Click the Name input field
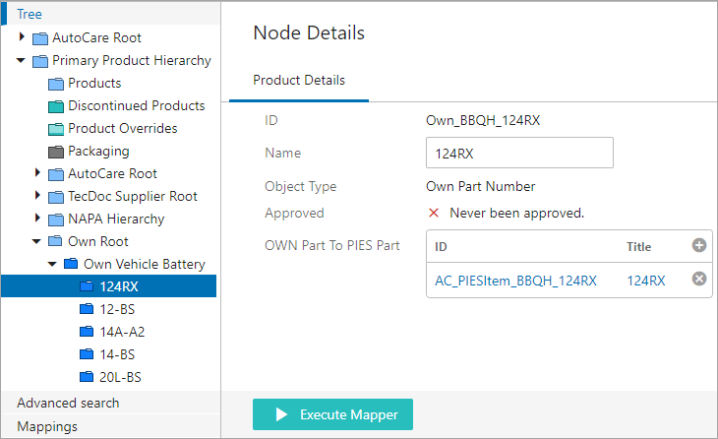Screen dimensions: 718x439 pos(520,153)
